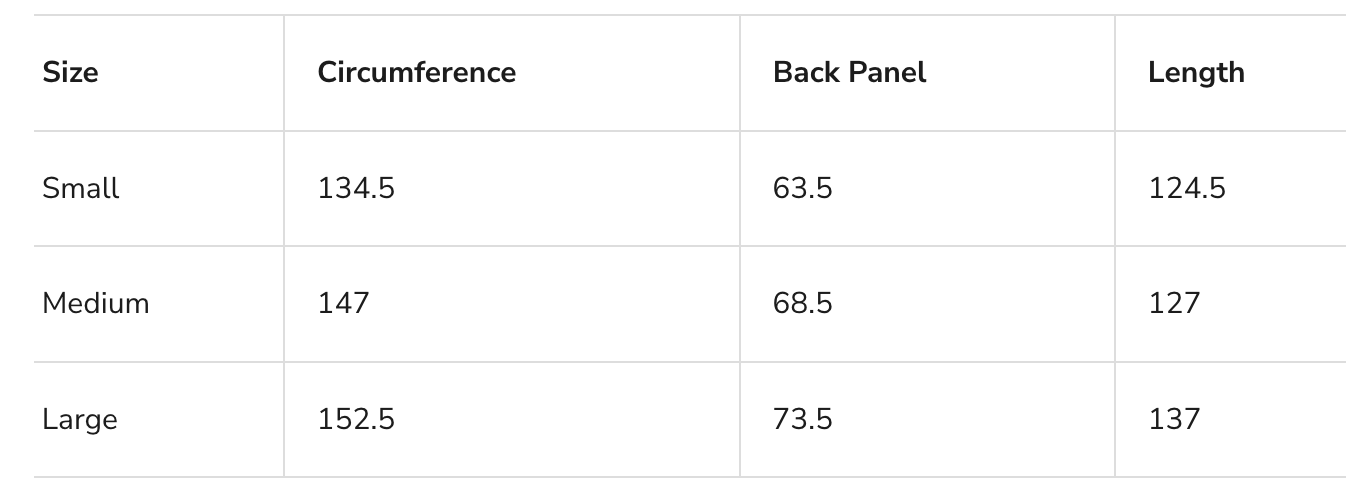Click the Size column header
This screenshot has width=1360, height=498.
click(70, 73)
